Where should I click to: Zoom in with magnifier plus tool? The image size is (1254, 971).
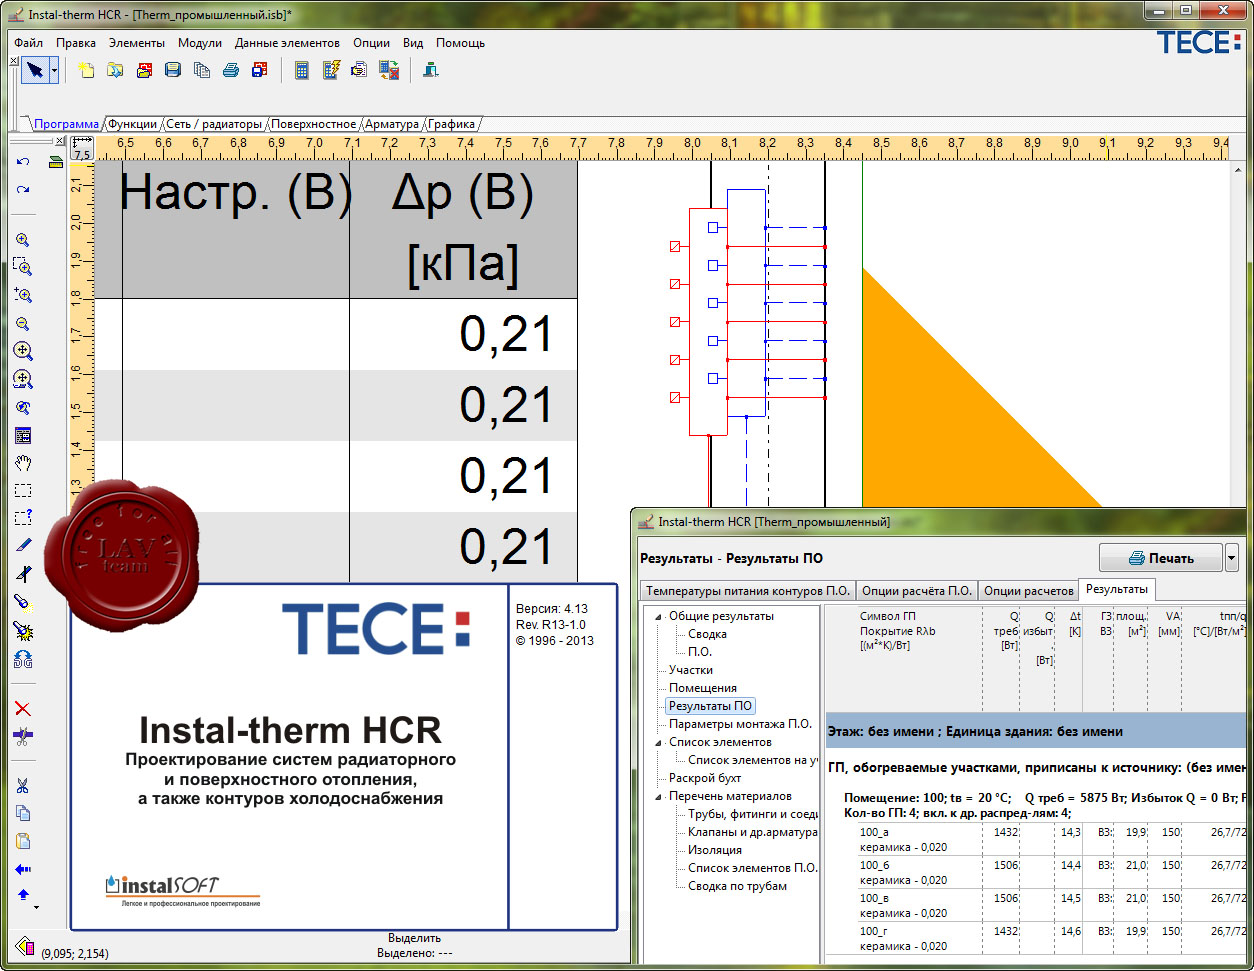click(23, 240)
